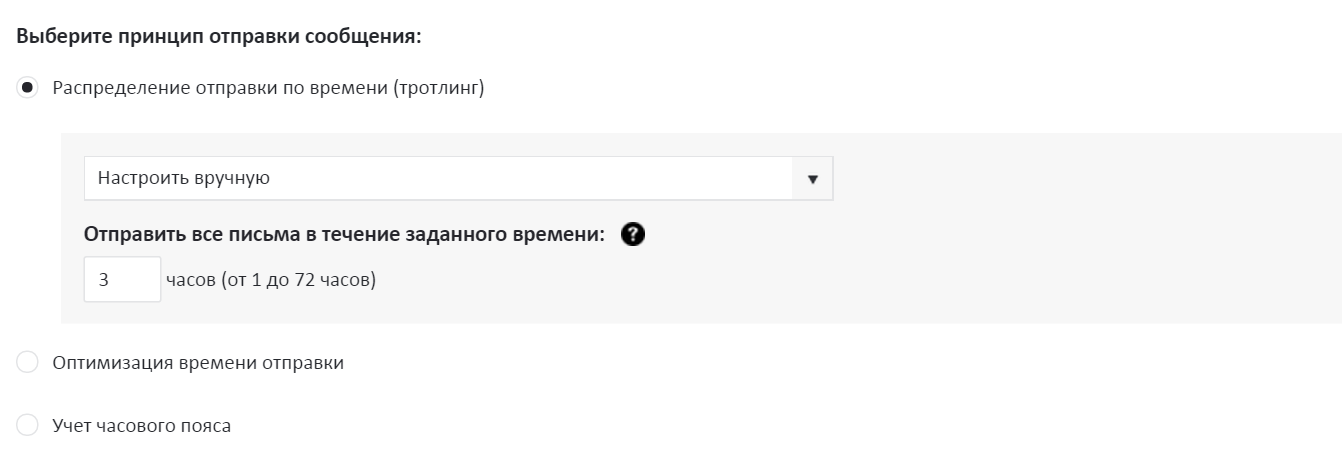Click the "Оптимизация времени отправки" label text
The height and width of the screenshot is (461, 1342).
tap(198, 363)
